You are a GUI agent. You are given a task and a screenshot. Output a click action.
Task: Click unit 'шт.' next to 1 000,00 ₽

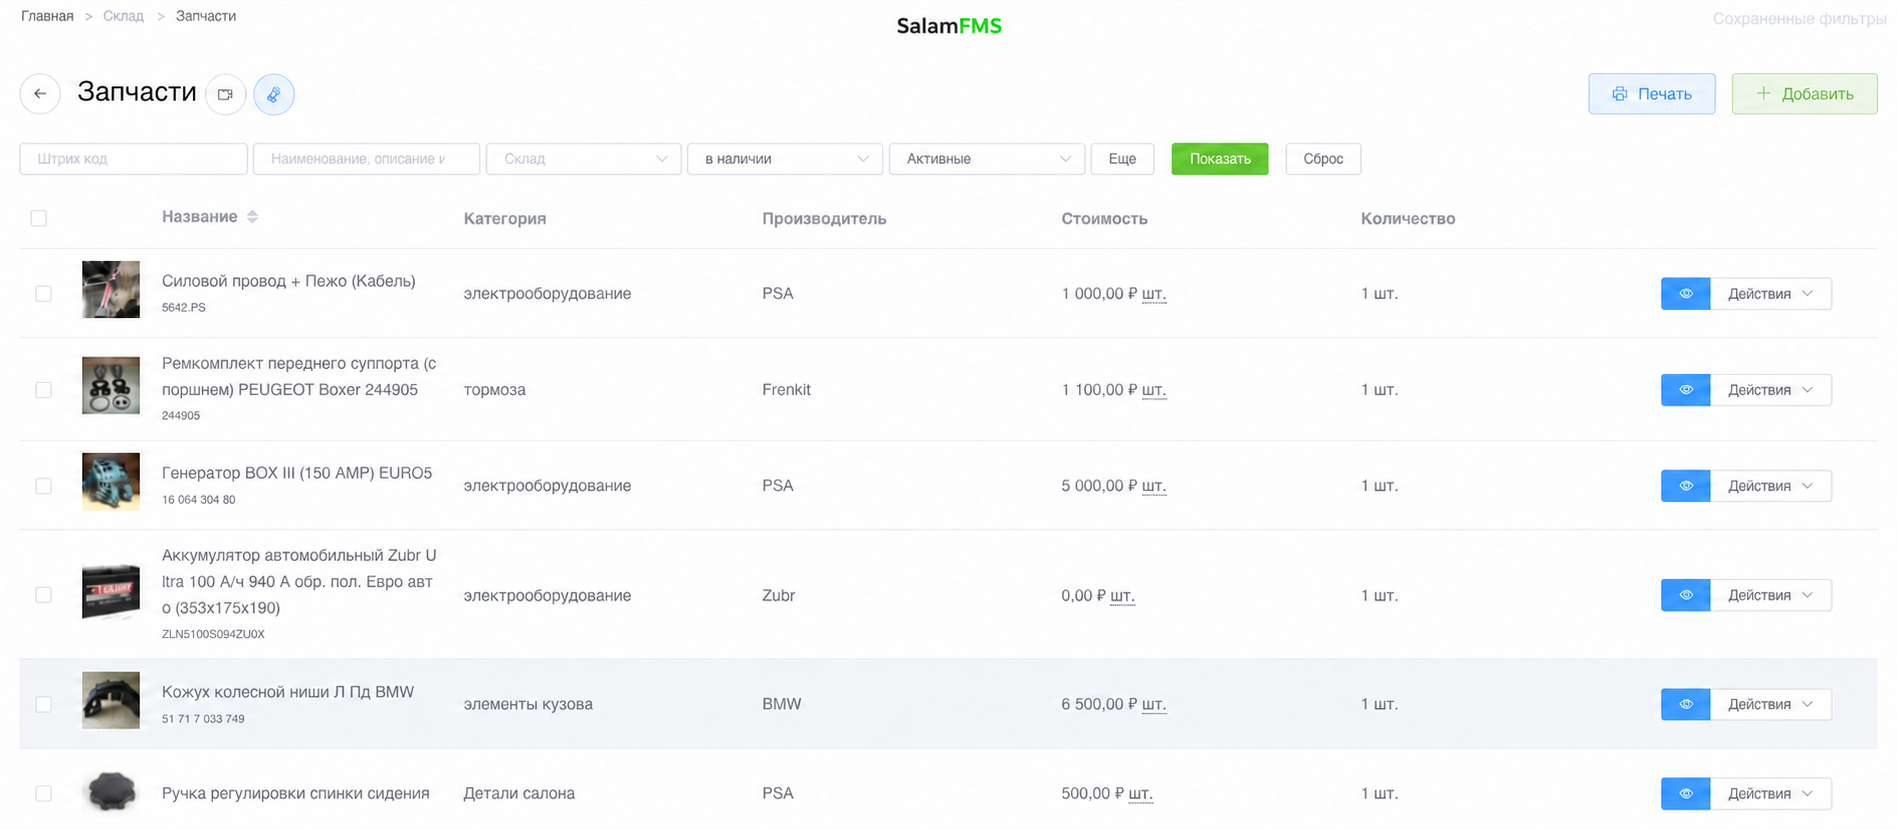click(x=1154, y=294)
